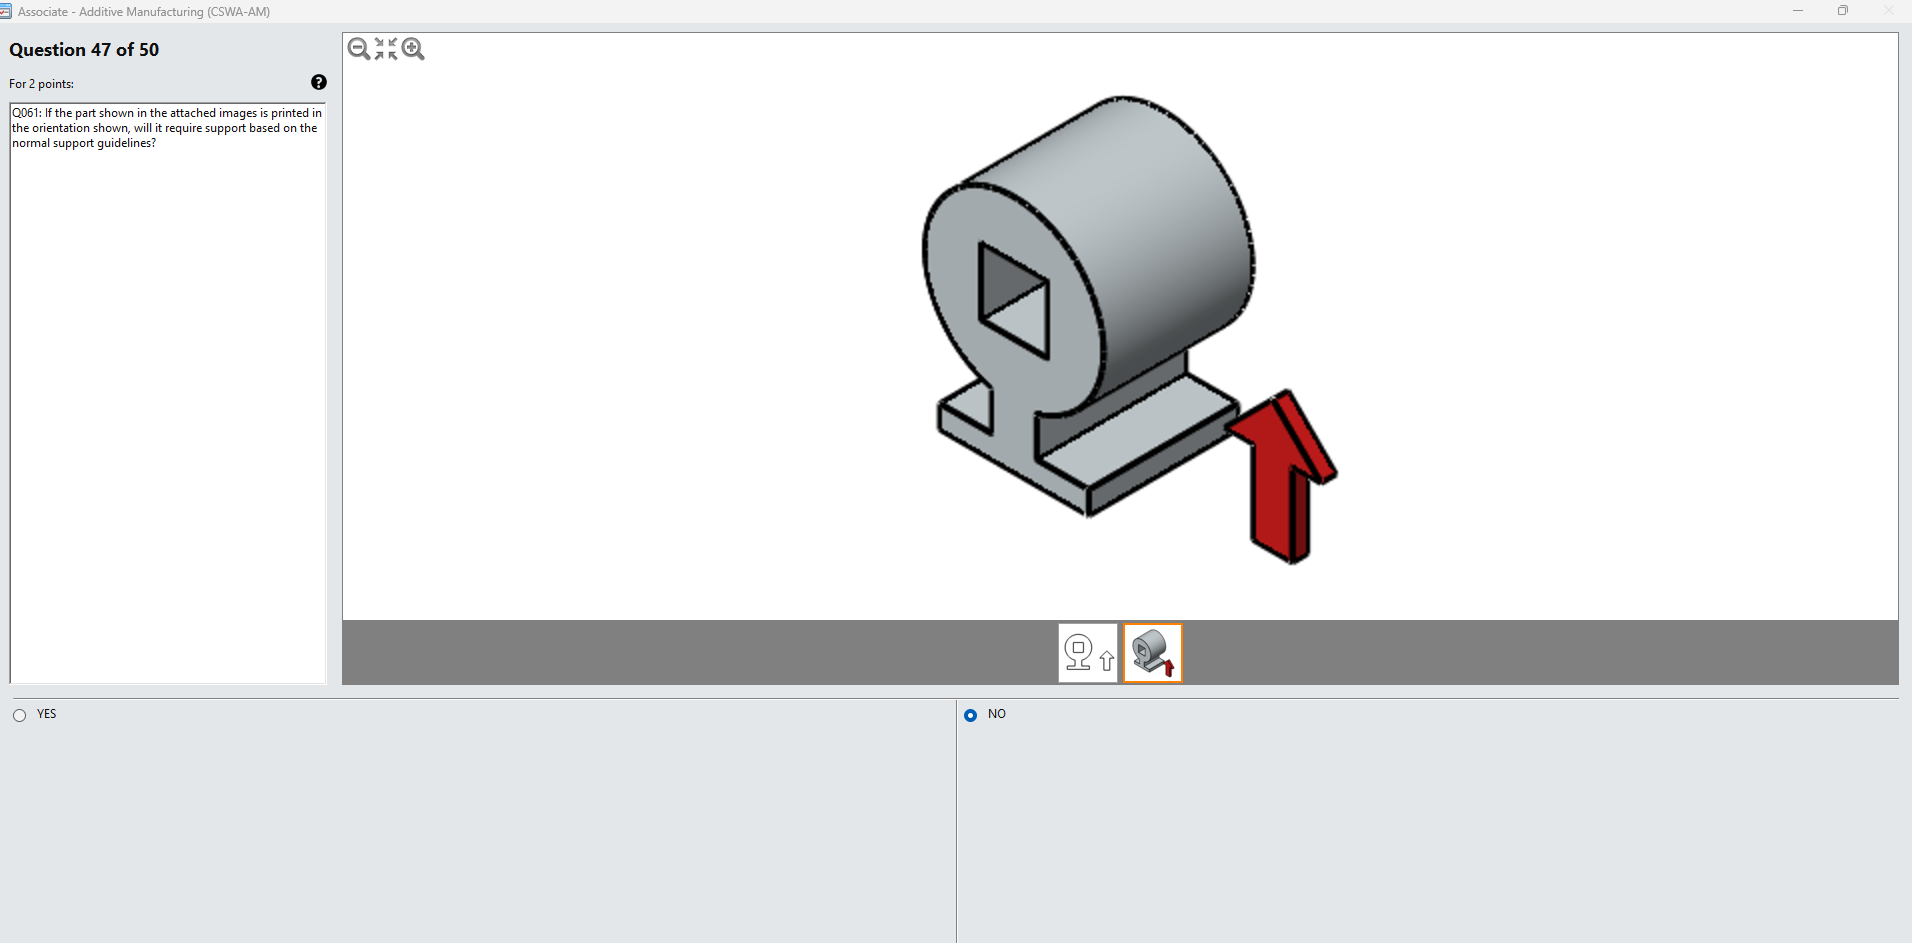Image resolution: width=1912 pixels, height=943 pixels.
Task: Select the NO answer option
Action: pos(971,714)
